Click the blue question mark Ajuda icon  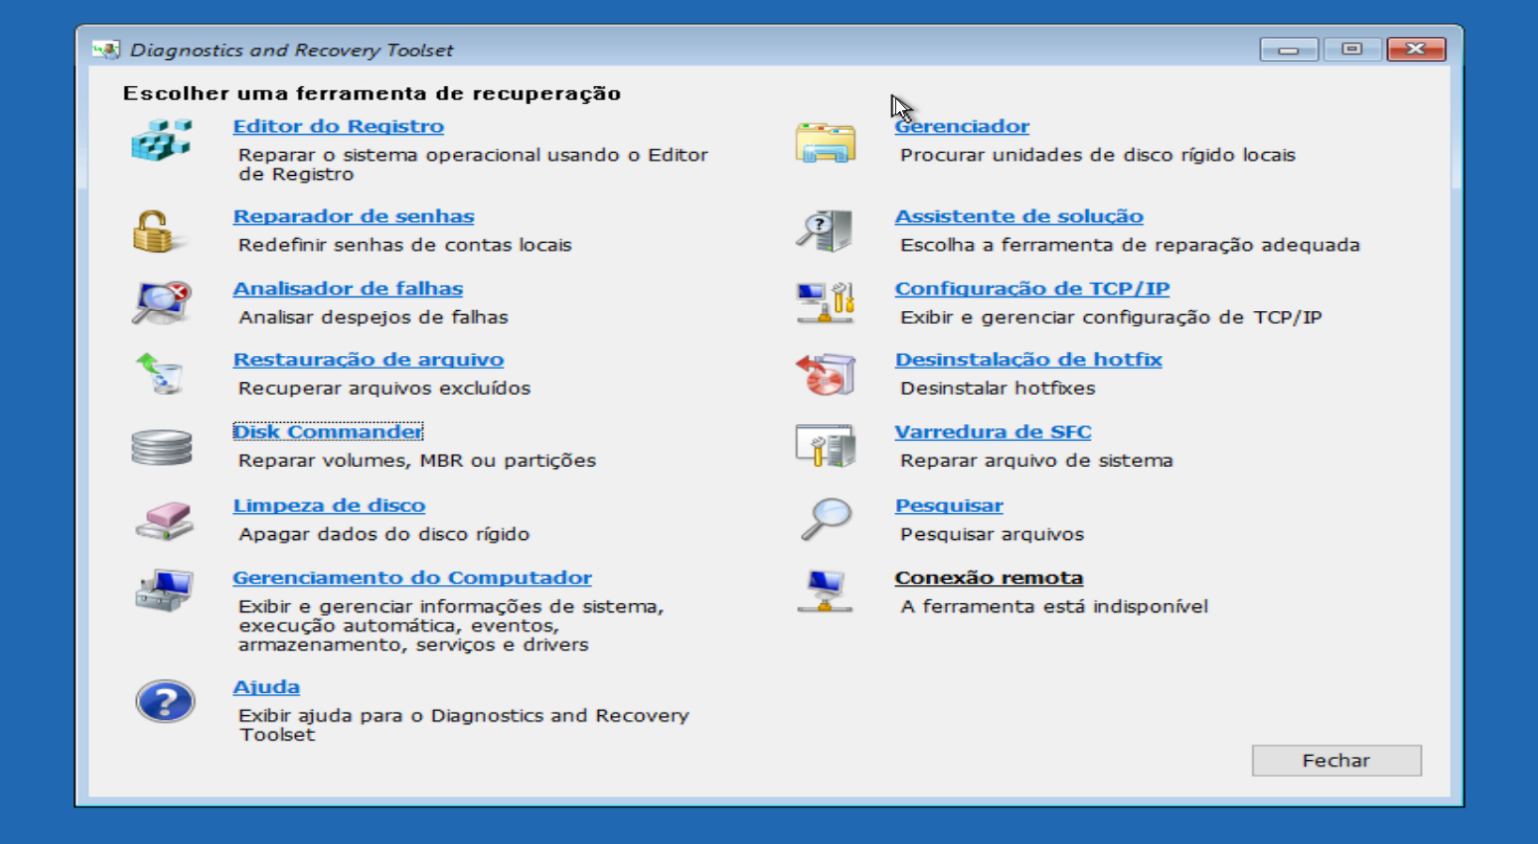(x=165, y=702)
